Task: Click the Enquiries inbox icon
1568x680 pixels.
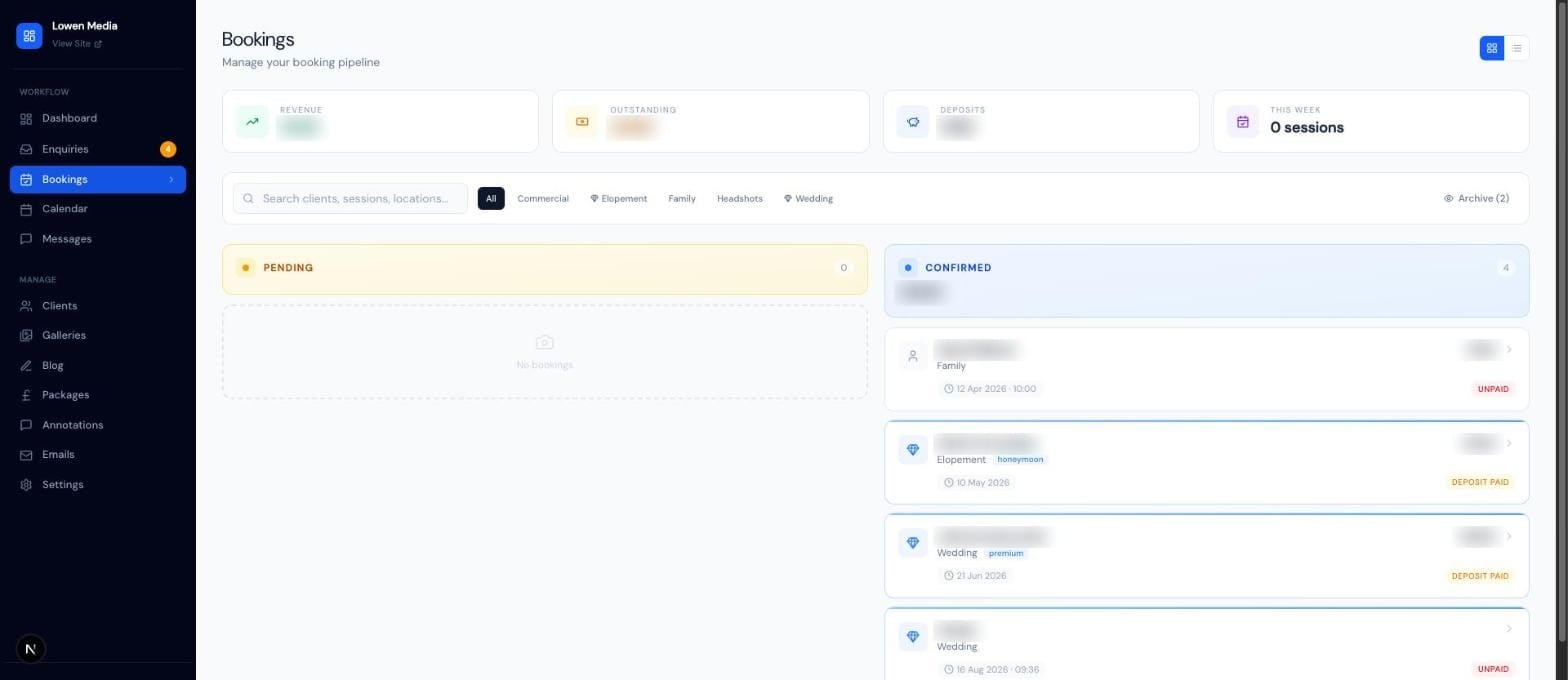Action: [26, 149]
